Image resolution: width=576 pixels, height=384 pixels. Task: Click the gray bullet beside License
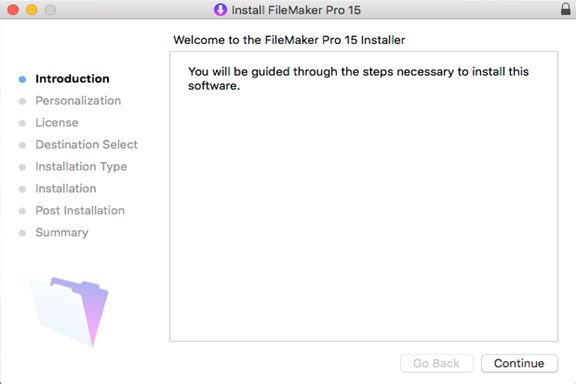(x=22, y=123)
